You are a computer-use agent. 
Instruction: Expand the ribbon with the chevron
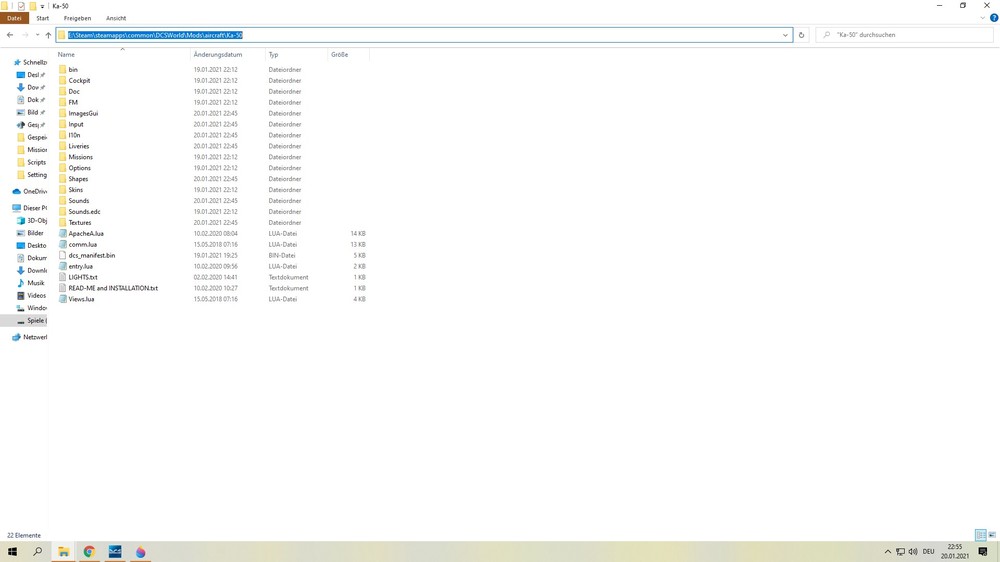tap(982, 18)
